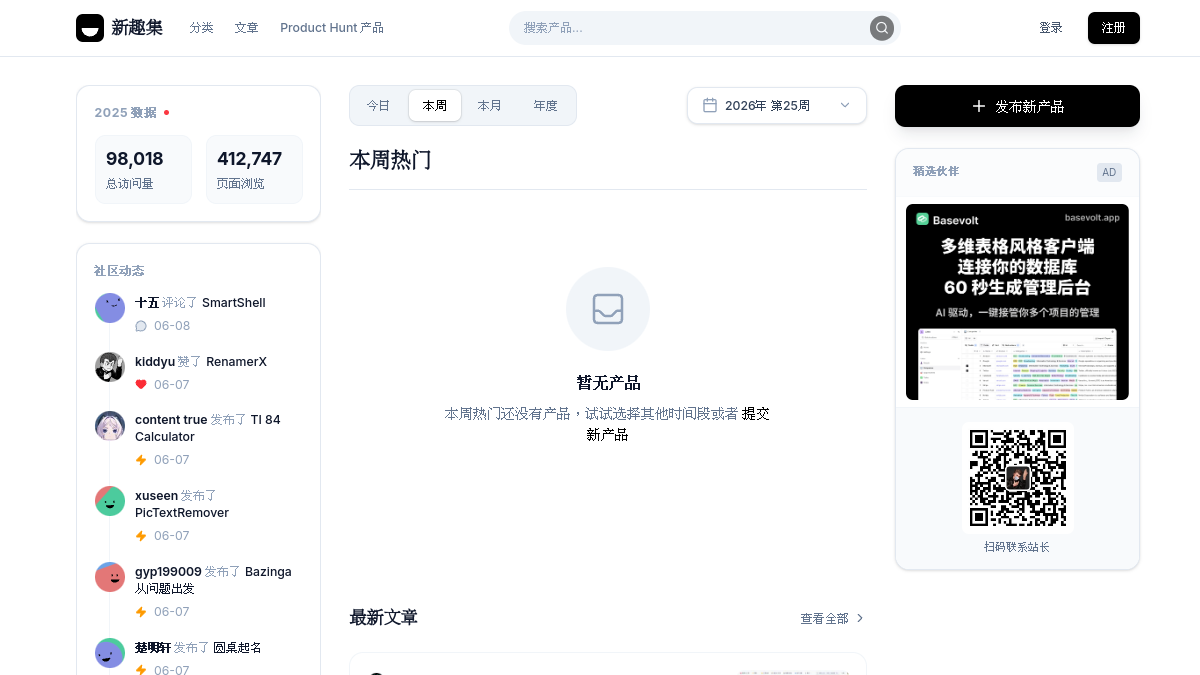Viewport: 1200px width, 675px height.
Task: Open the 2026年 第25周 week dropdown
Action: (777, 105)
